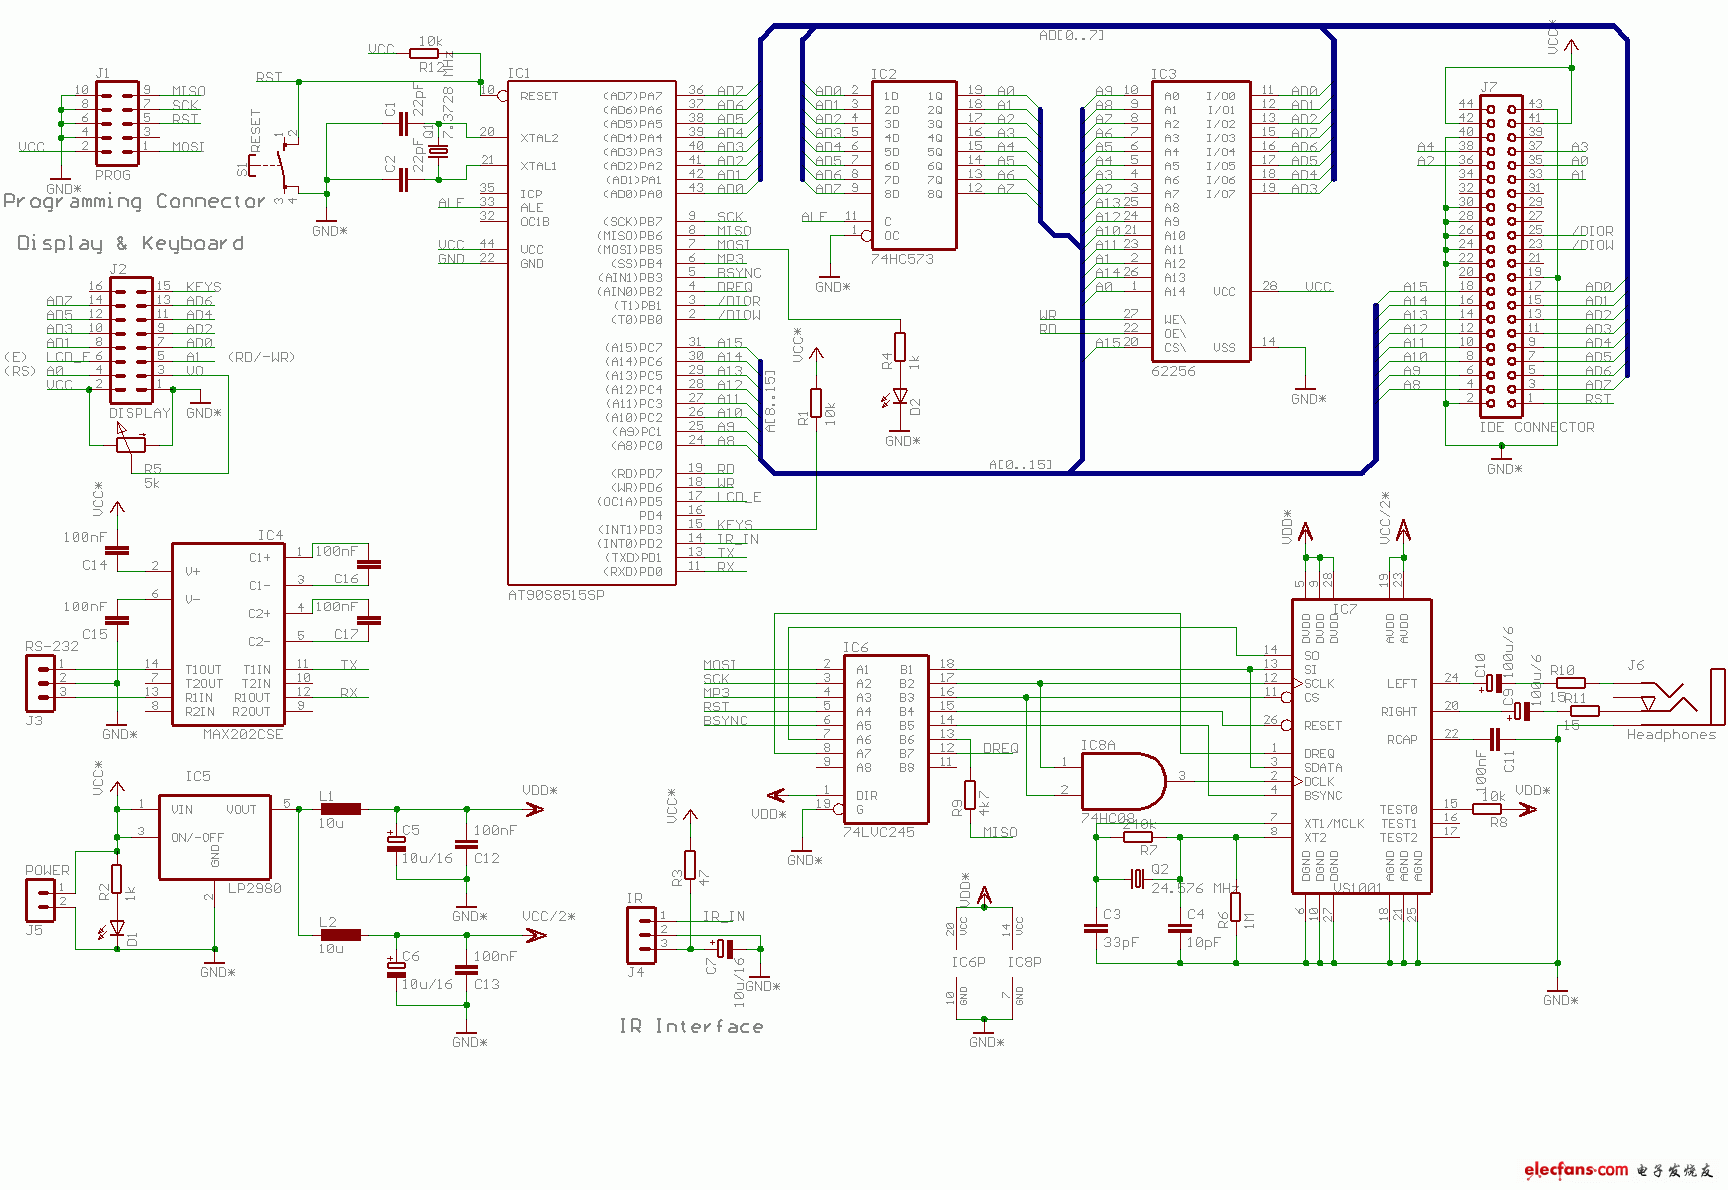This screenshot has width=1728, height=1190.
Task: Click the J7 IDE connector block
Action: pyautogui.click(x=1501, y=257)
